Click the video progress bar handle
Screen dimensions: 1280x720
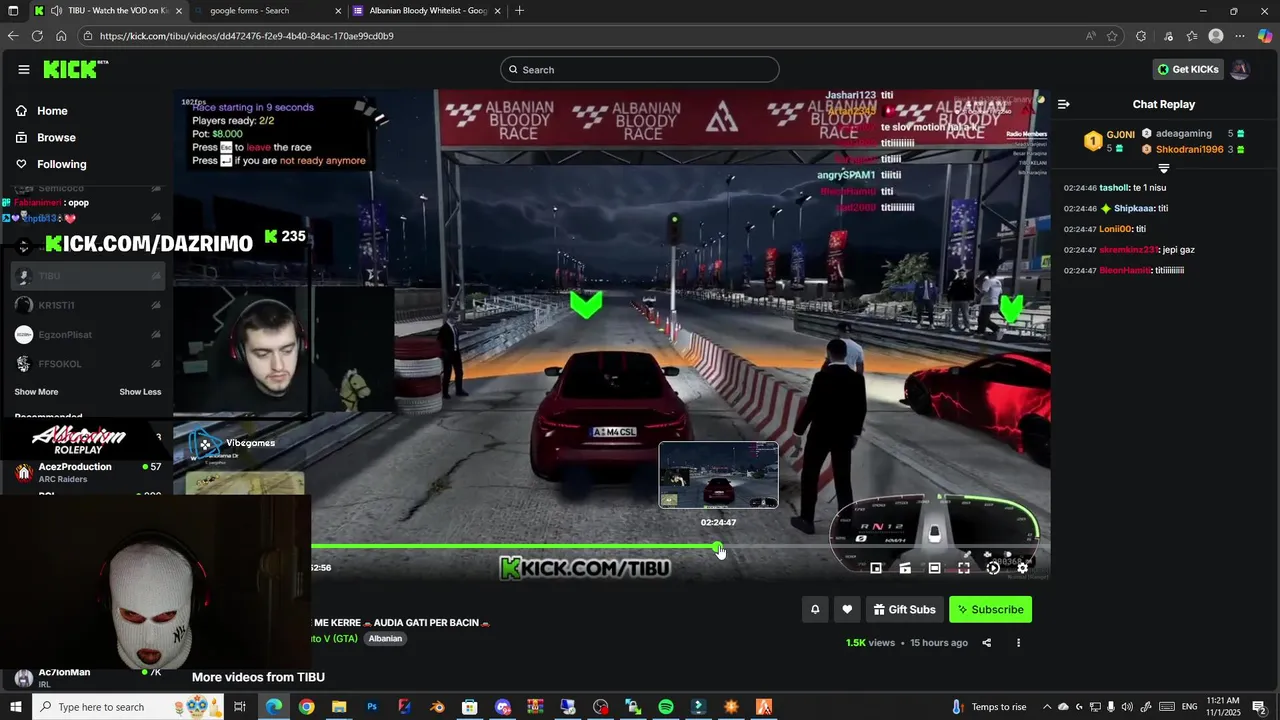(718, 547)
